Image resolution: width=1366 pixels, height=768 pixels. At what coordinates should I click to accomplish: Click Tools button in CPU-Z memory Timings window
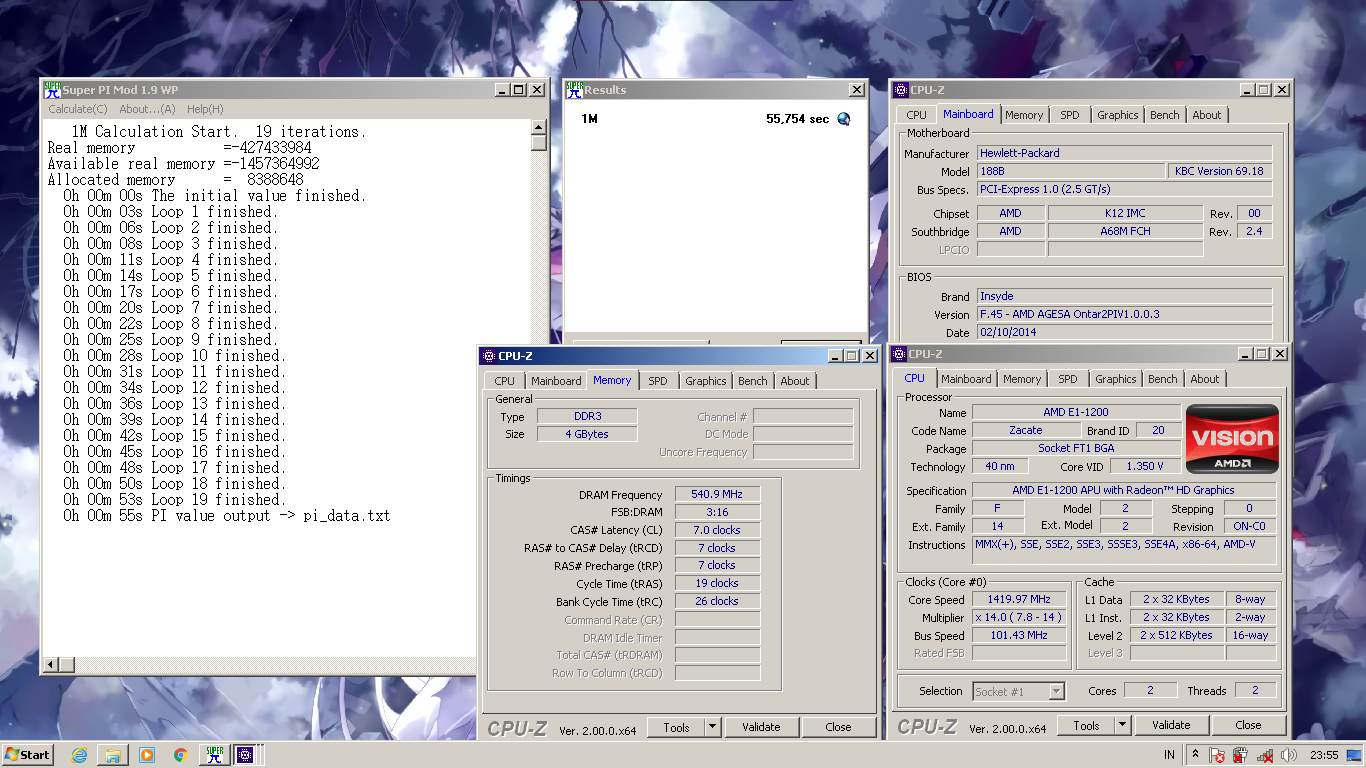point(676,727)
